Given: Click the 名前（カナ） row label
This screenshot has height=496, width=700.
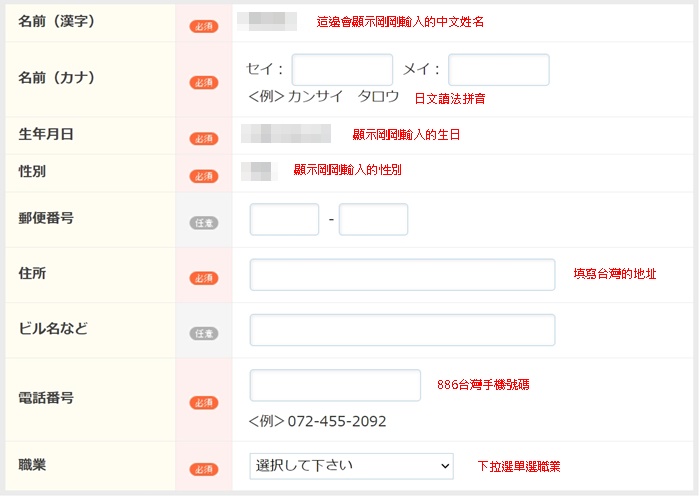Looking at the screenshot, I should 57,77.
